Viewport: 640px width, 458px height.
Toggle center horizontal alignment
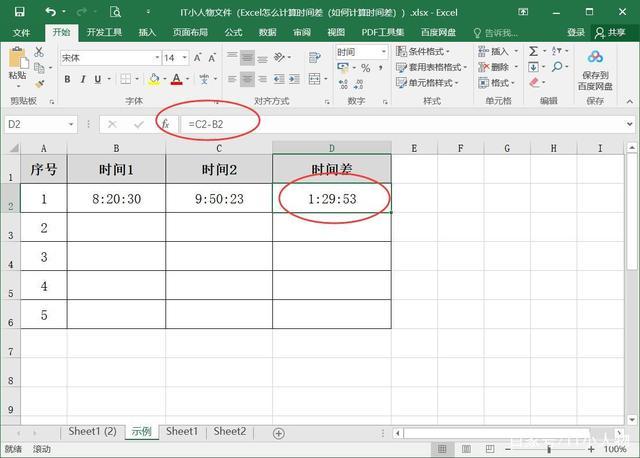click(247, 79)
